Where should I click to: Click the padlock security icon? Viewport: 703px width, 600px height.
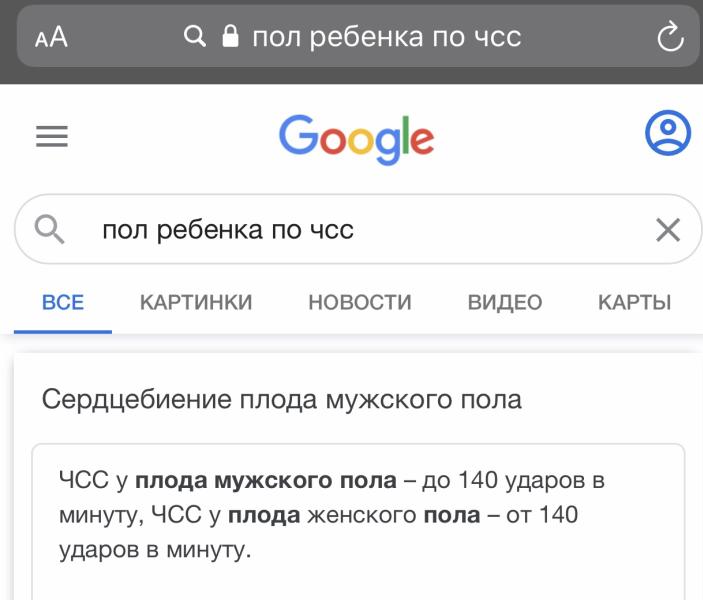coord(230,38)
